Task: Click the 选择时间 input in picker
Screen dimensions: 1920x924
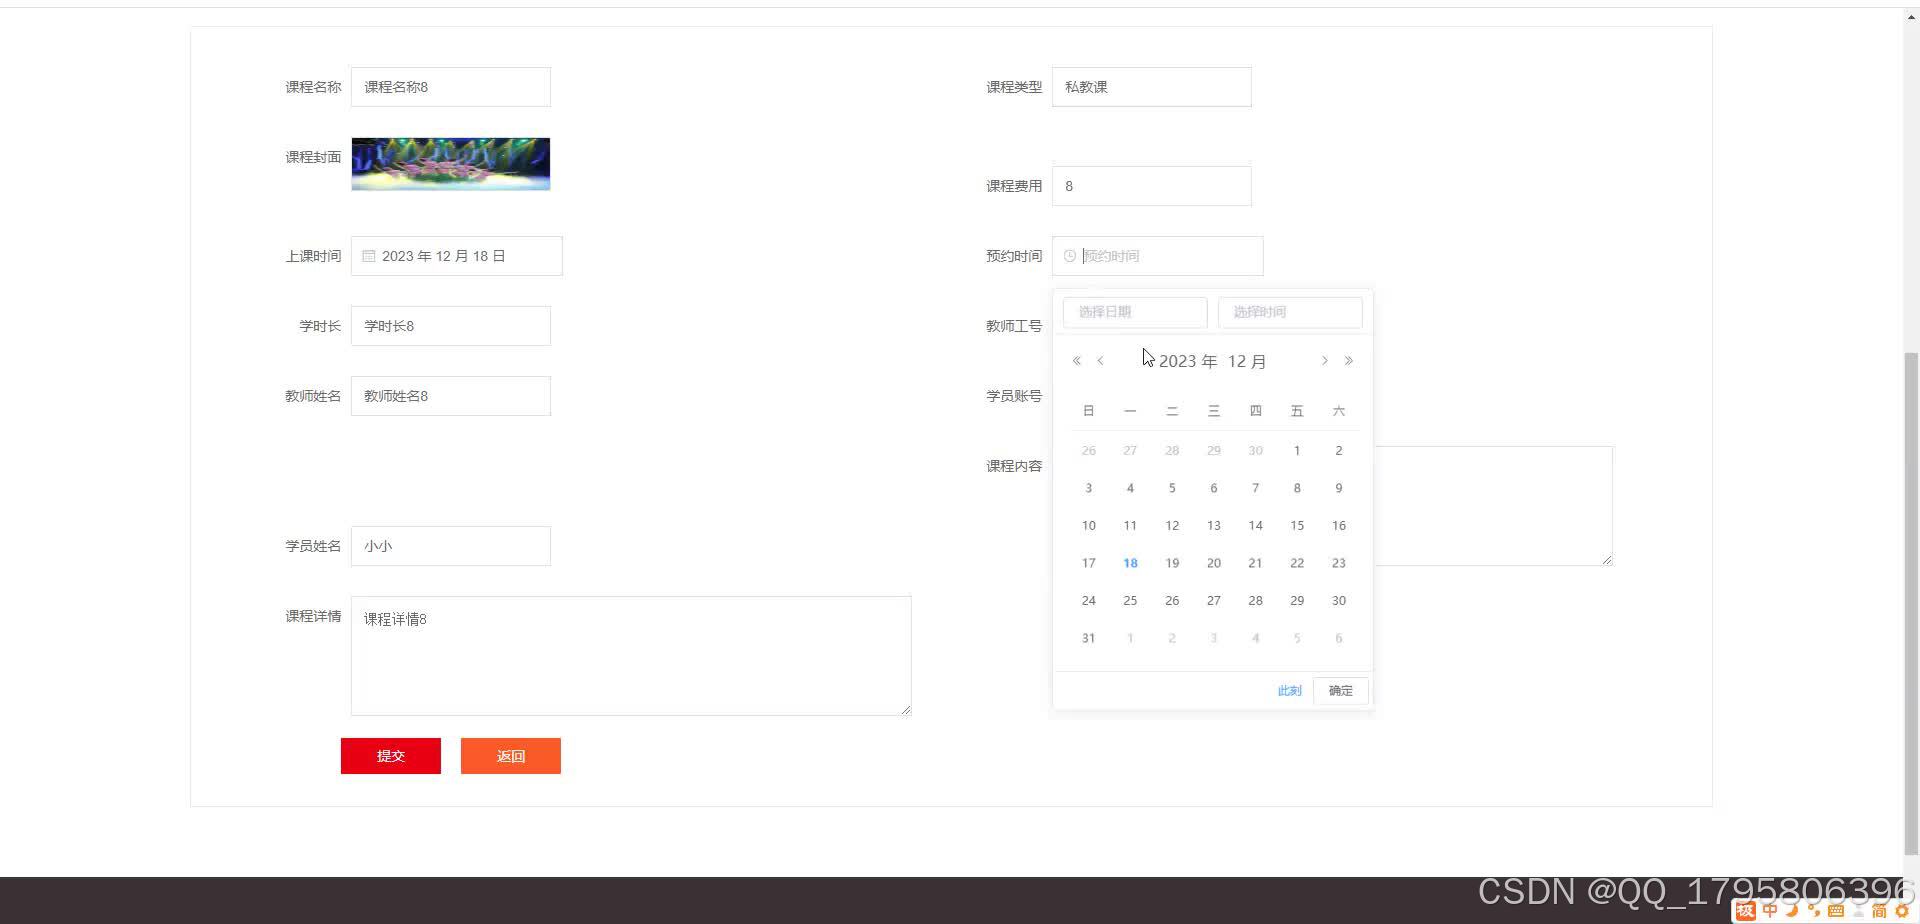Action: [x=1290, y=312]
